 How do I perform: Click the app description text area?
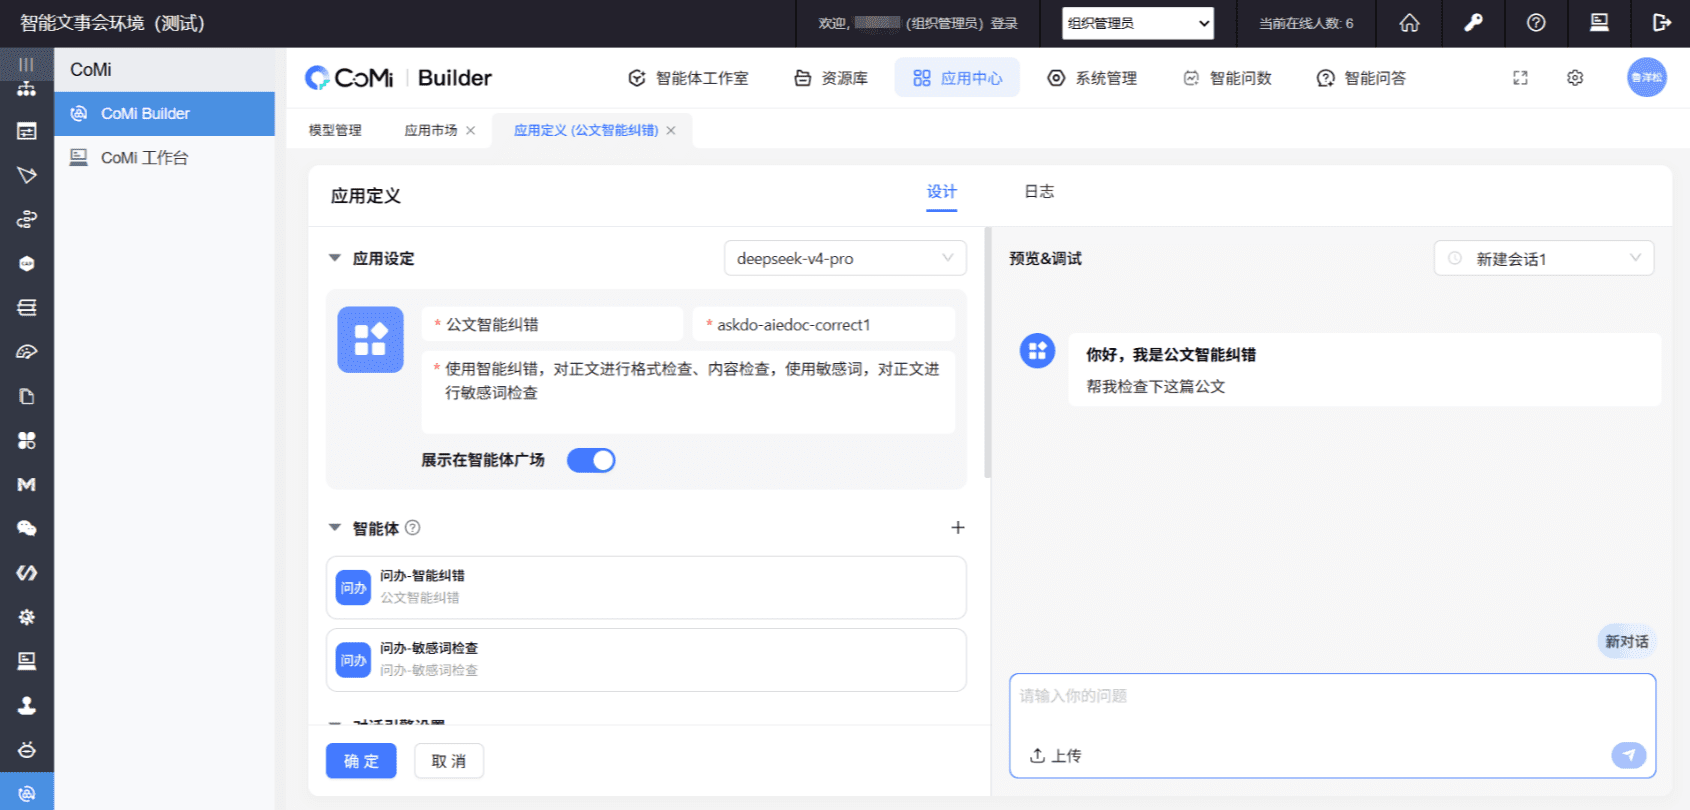[688, 392]
